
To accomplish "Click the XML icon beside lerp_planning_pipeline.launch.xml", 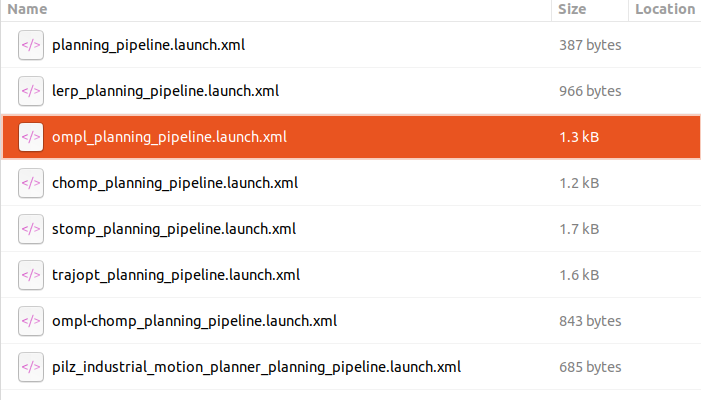I will coord(31,91).
